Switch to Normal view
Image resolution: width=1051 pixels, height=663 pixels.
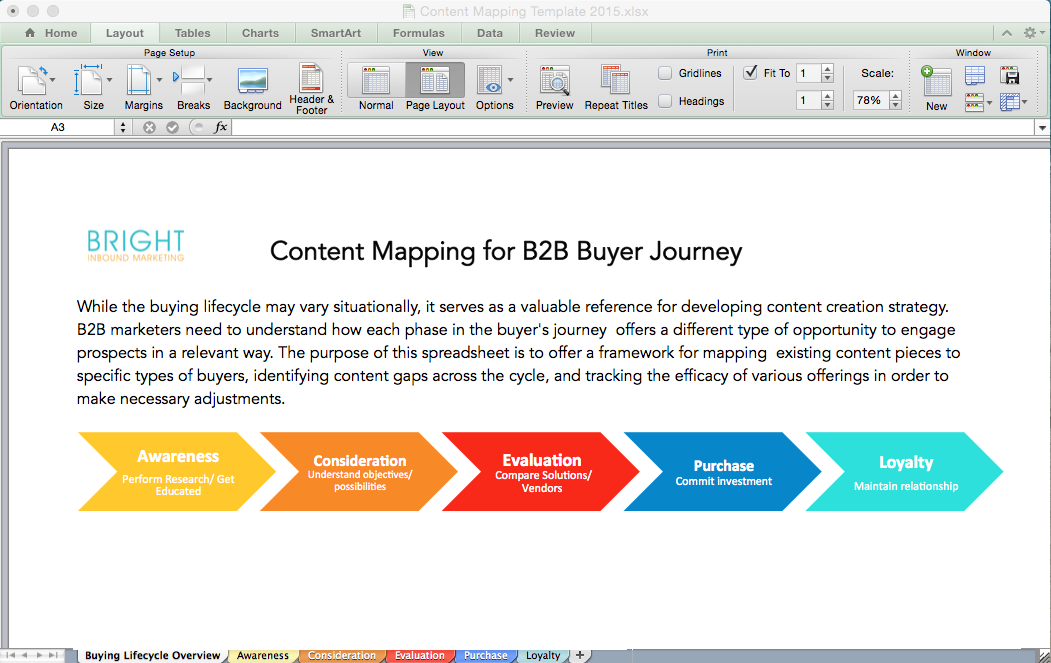coord(375,88)
